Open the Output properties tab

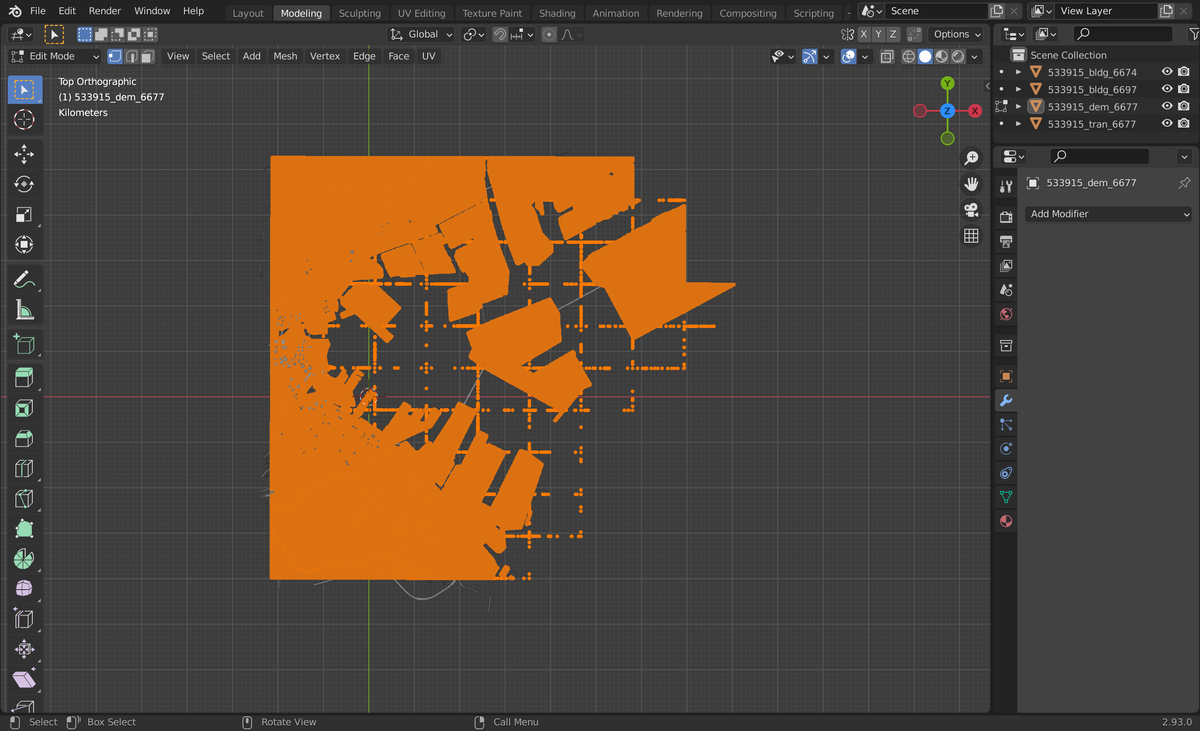click(1006, 241)
